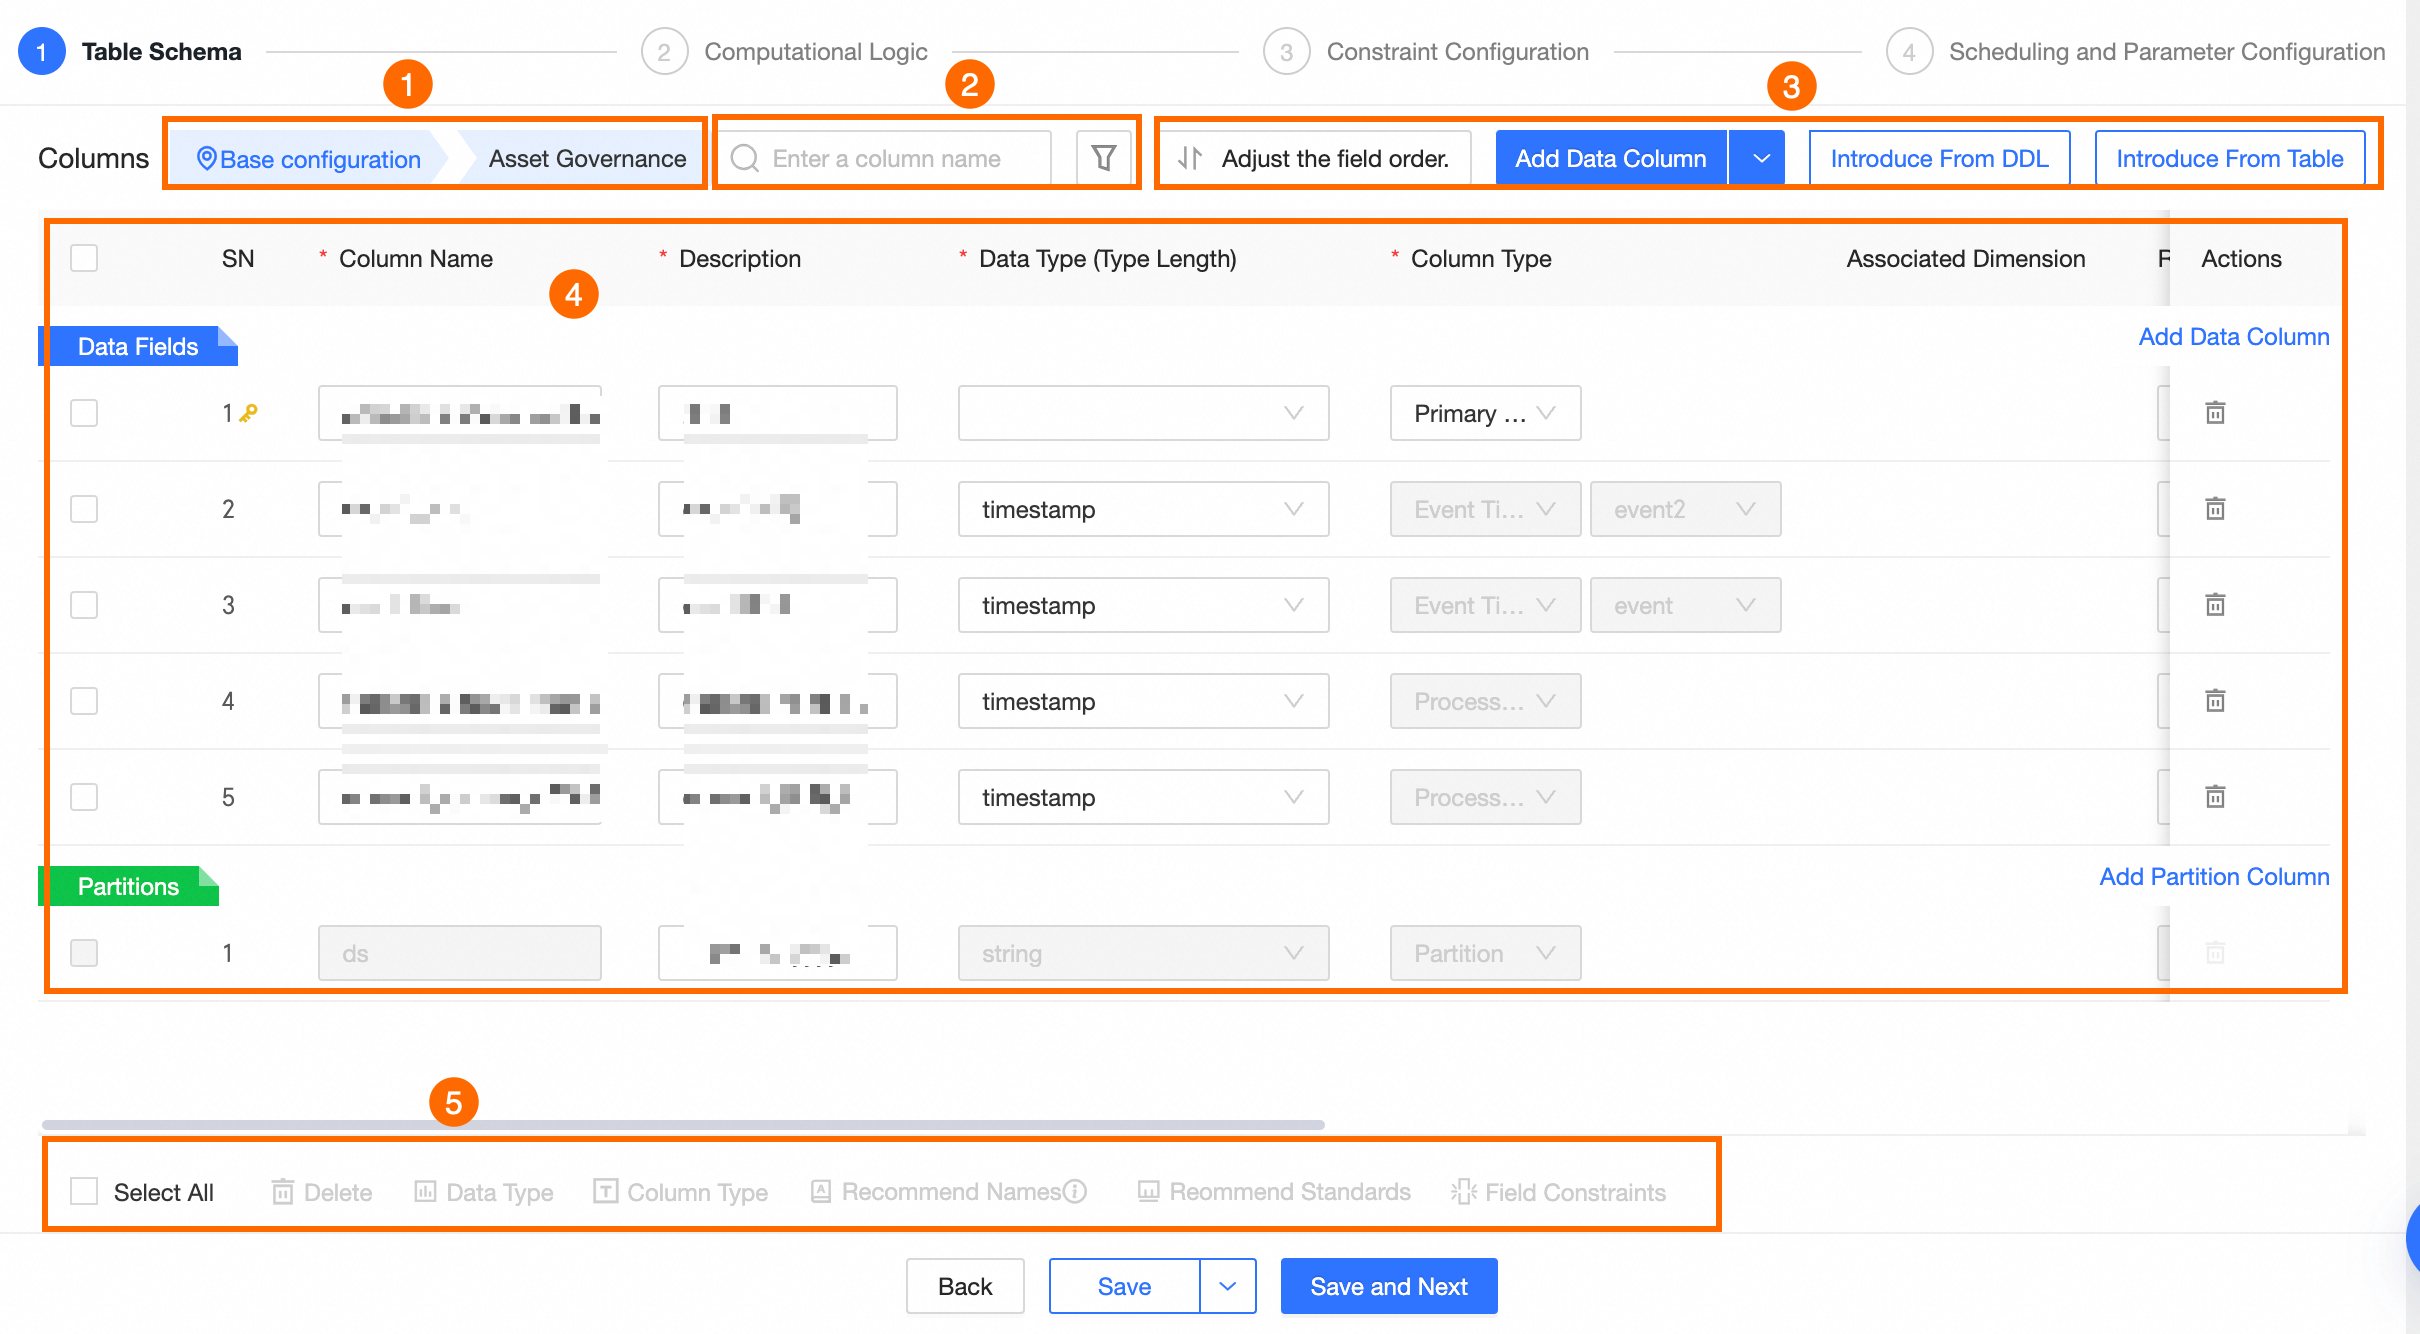Click the adjust field order sort icon
The height and width of the screenshot is (1334, 2420).
pos(1190,158)
